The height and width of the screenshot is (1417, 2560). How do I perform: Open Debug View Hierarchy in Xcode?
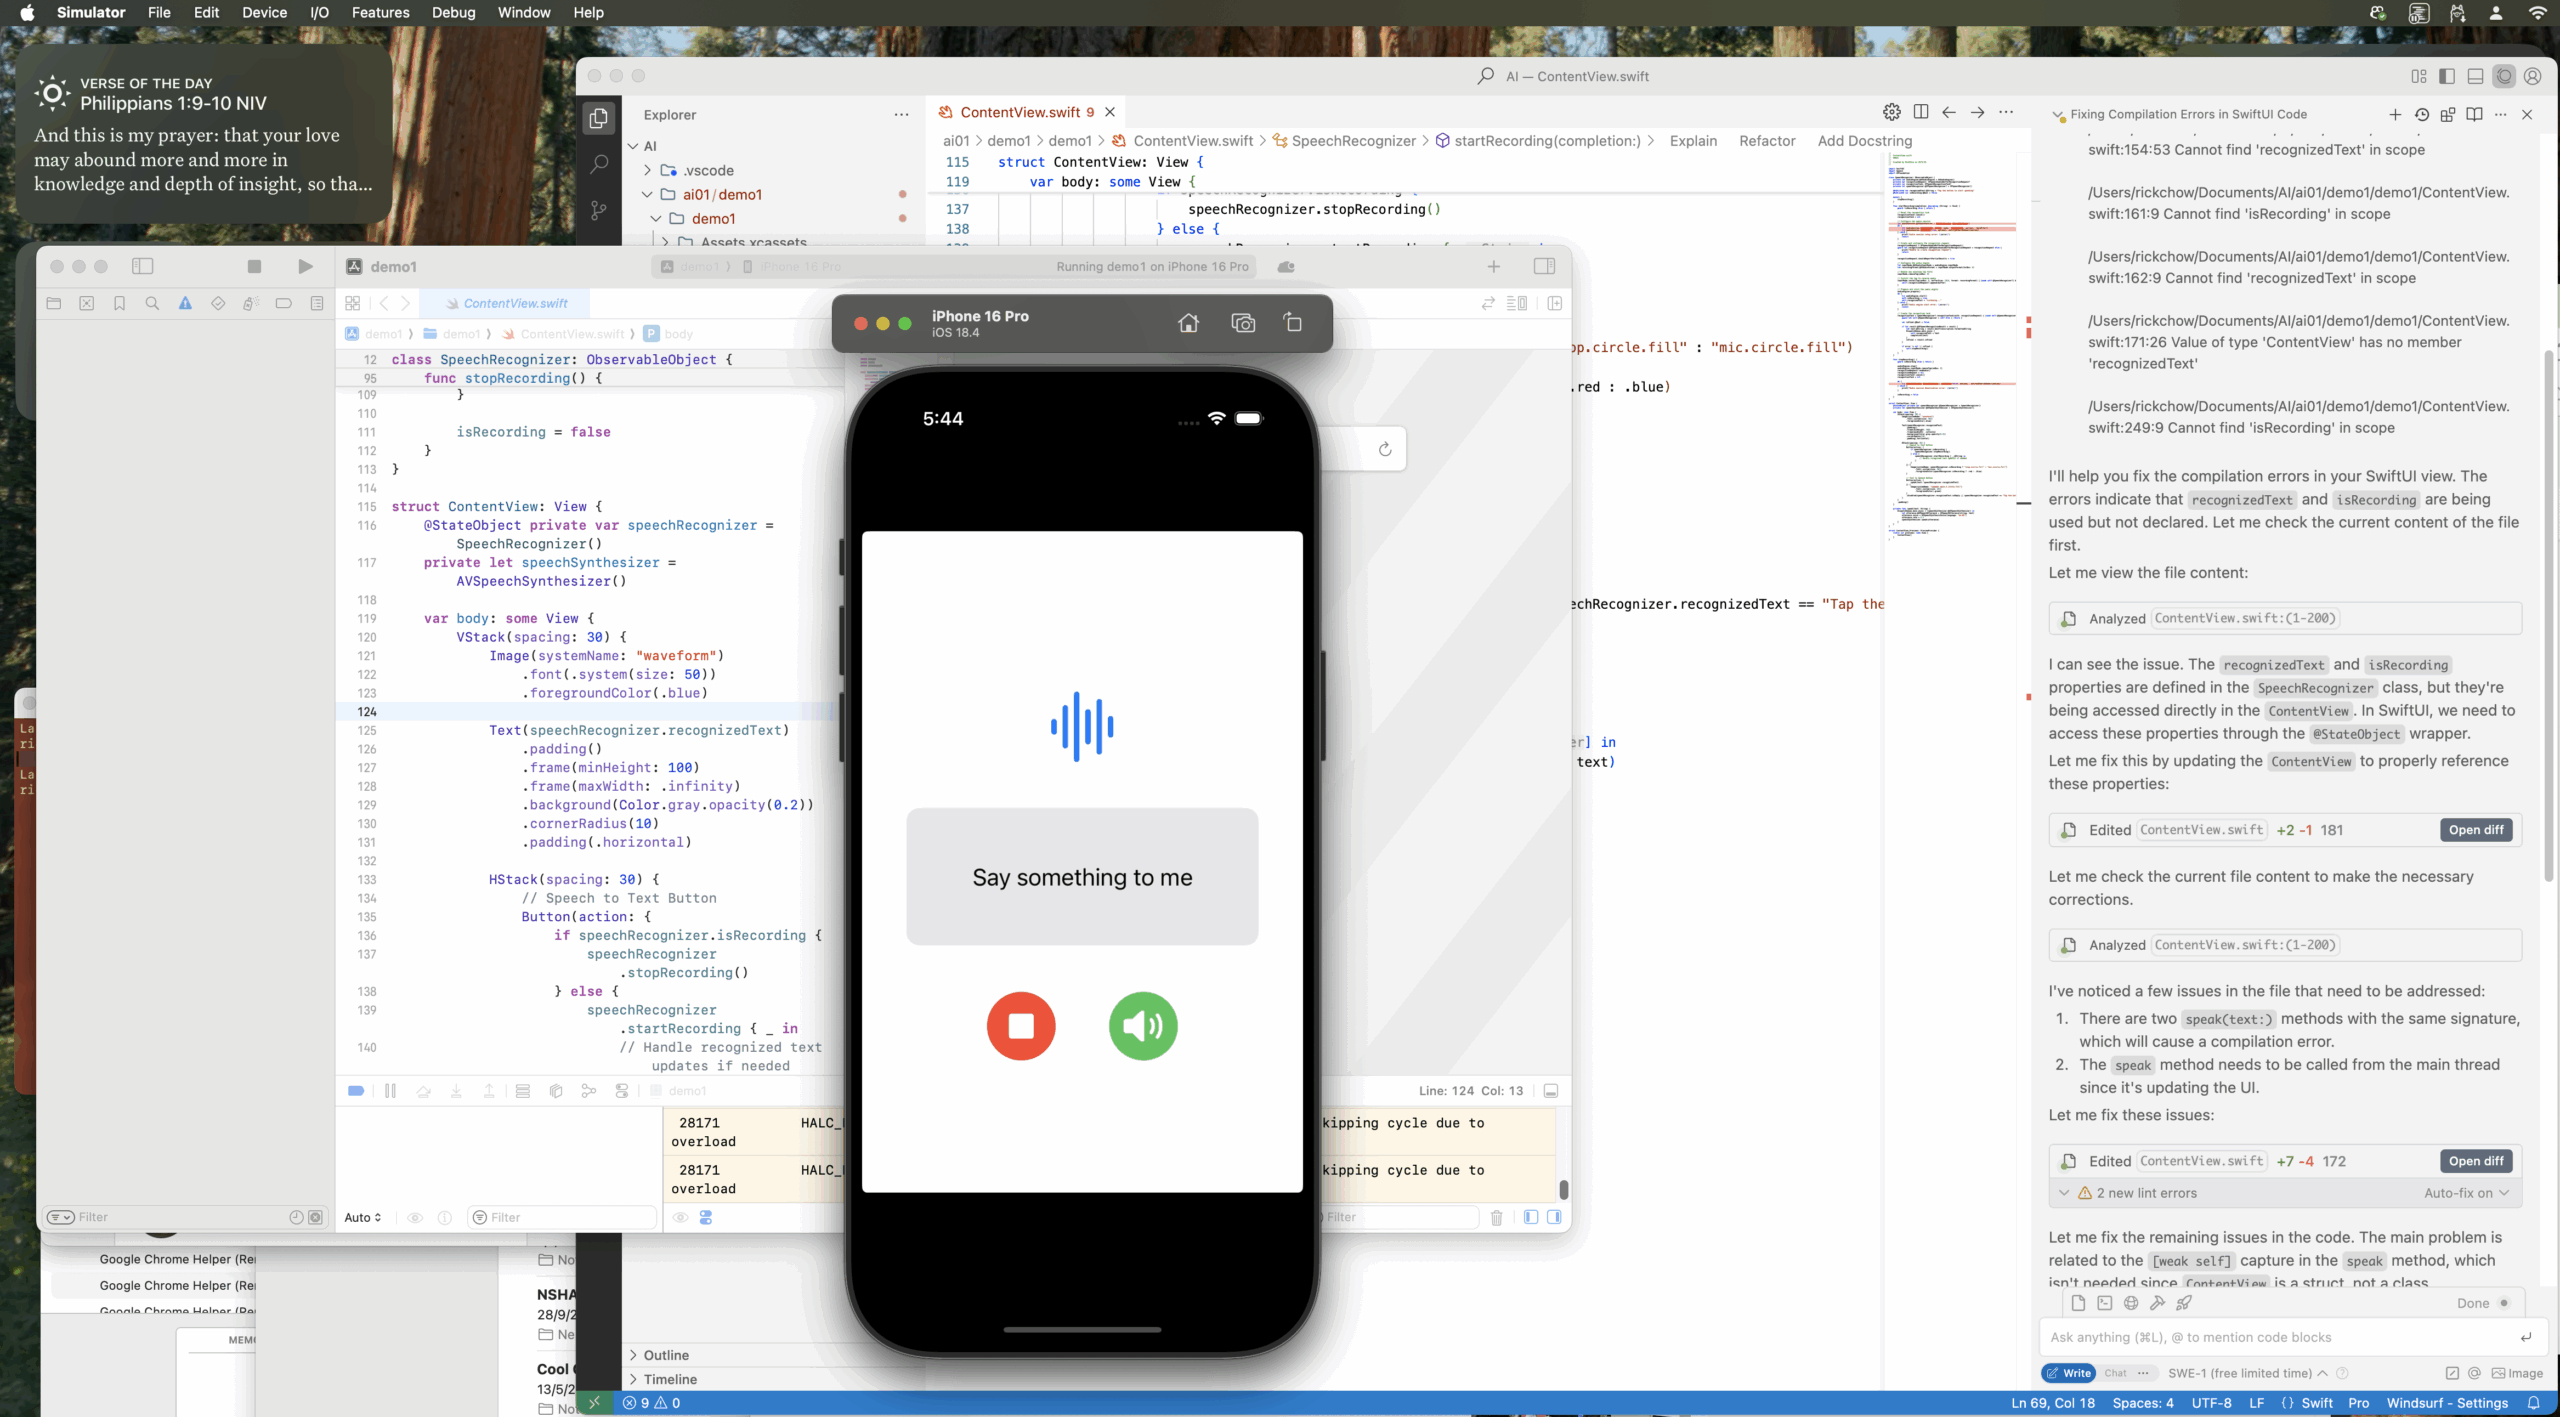[556, 1091]
